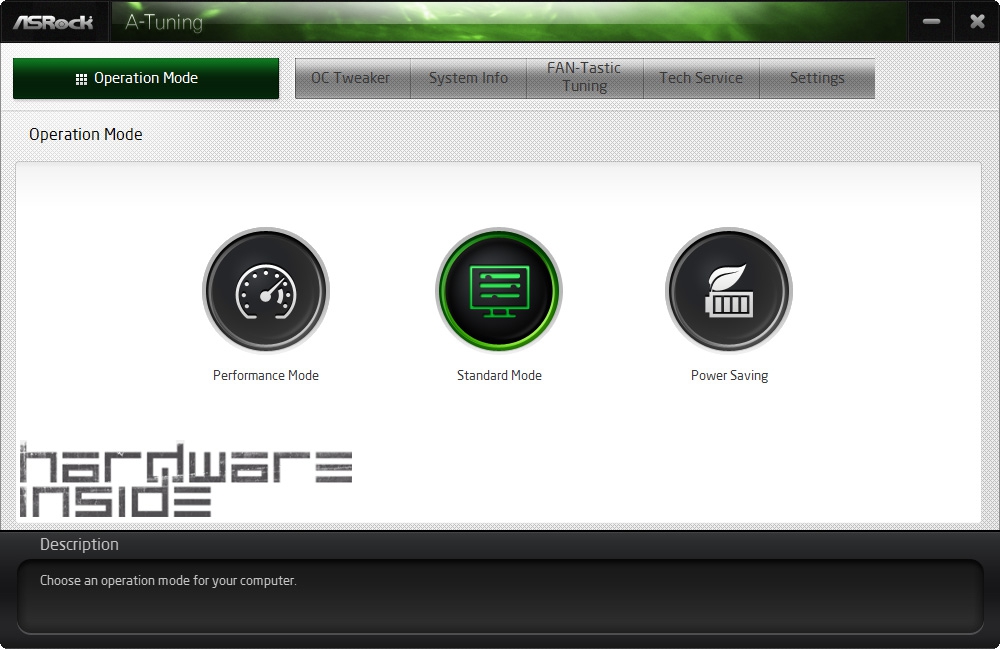Screen dimensions: 1000x649
Task: Choose the Power Saving battery leaf icon
Action: point(729,291)
